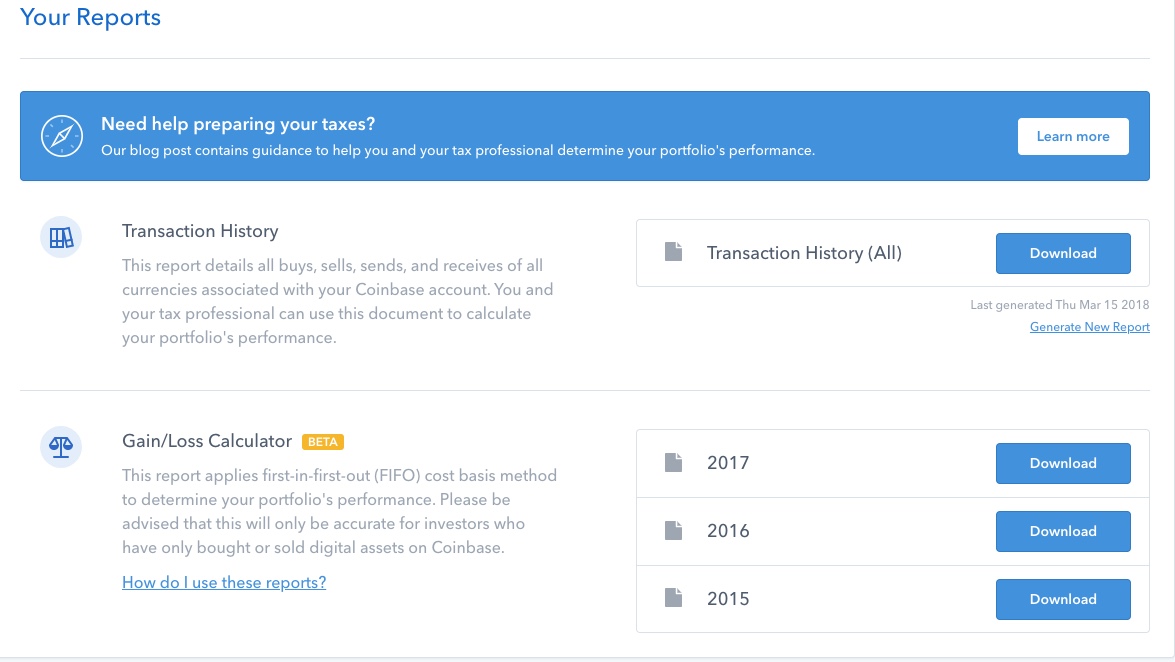Click the Transaction History (All) row label
Image resolution: width=1175 pixels, height=662 pixels.
tap(804, 253)
